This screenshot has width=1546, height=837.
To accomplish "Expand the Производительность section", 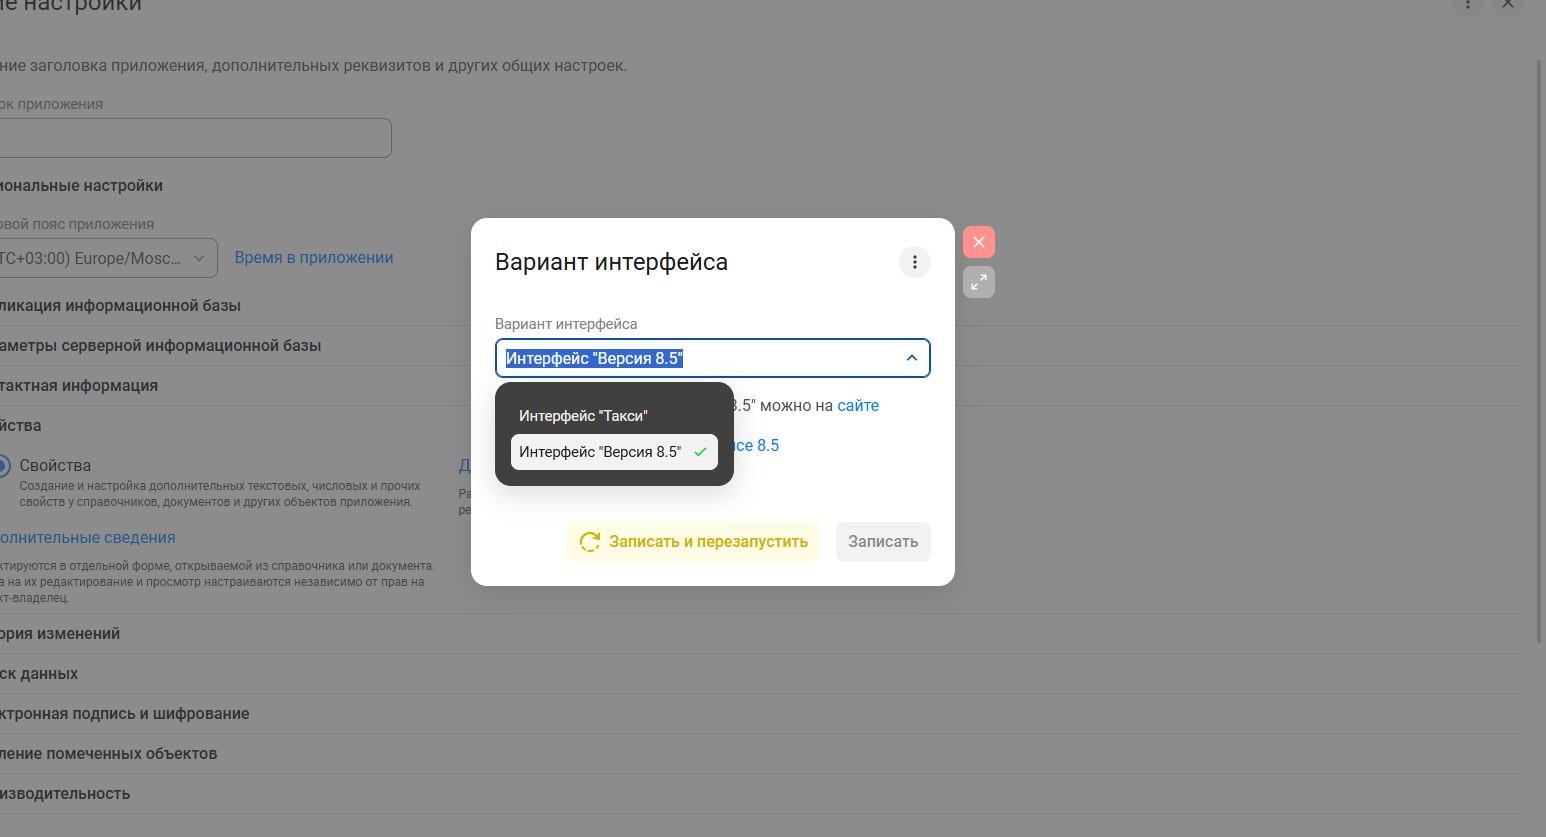I will pos(65,794).
